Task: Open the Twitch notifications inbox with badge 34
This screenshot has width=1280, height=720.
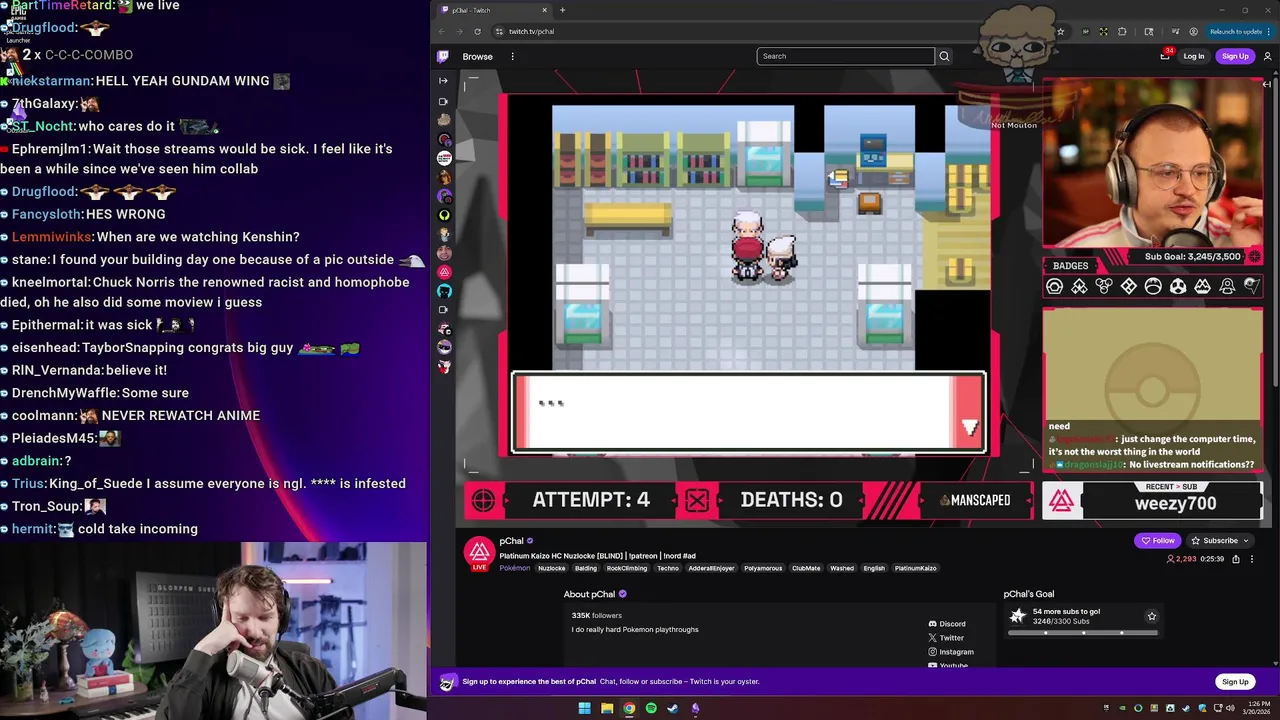Action: [1165, 56]
